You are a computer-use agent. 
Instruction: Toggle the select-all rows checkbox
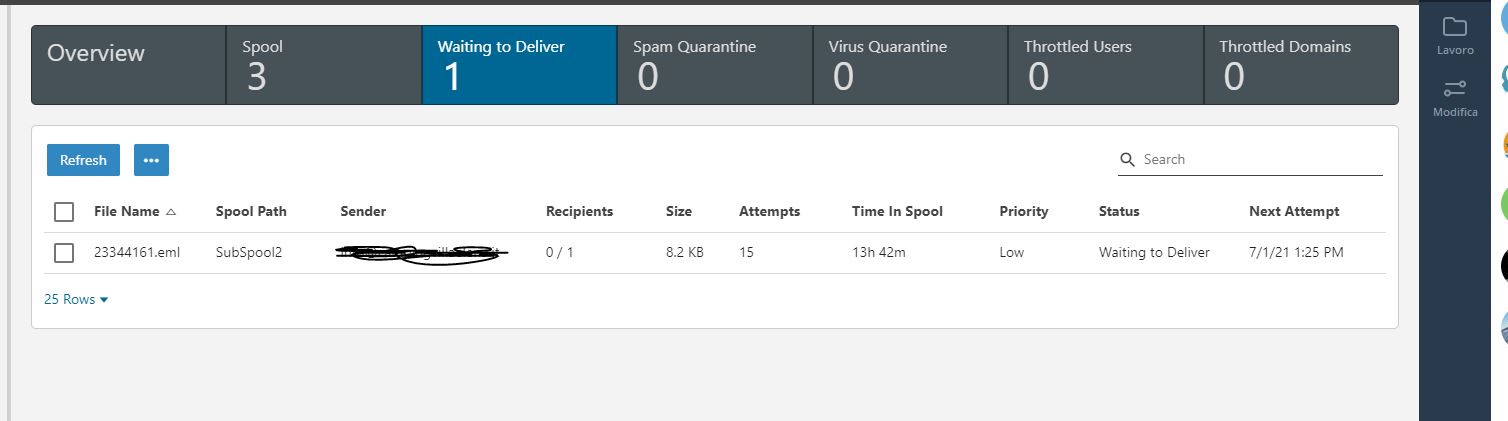pyautogui.click(x=64, y=212)
